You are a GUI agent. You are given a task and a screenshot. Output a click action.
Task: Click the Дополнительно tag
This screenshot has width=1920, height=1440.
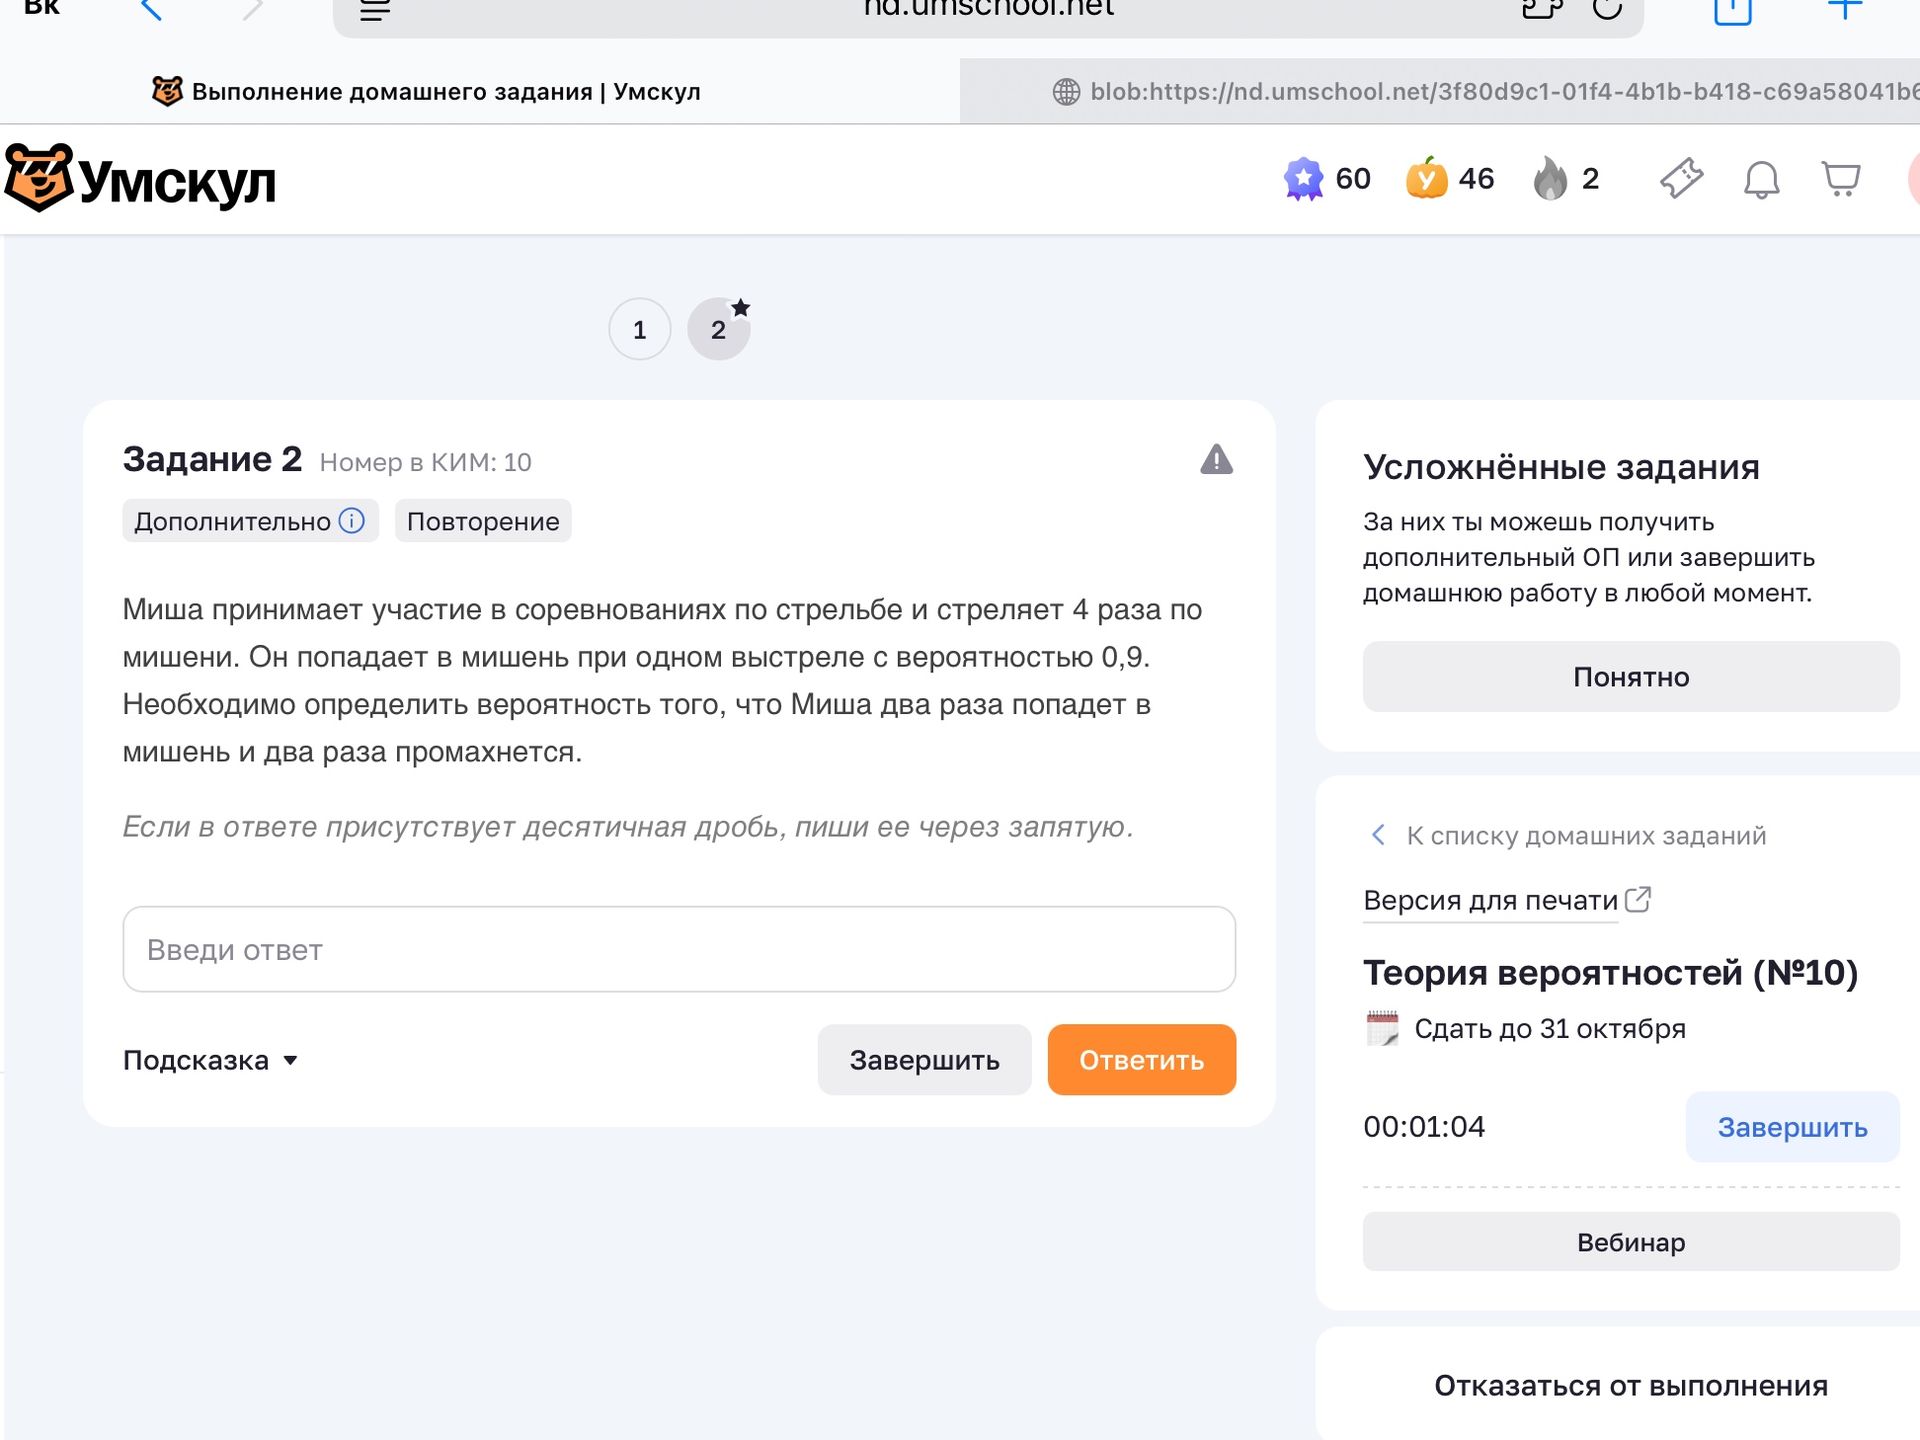point(250,521)
